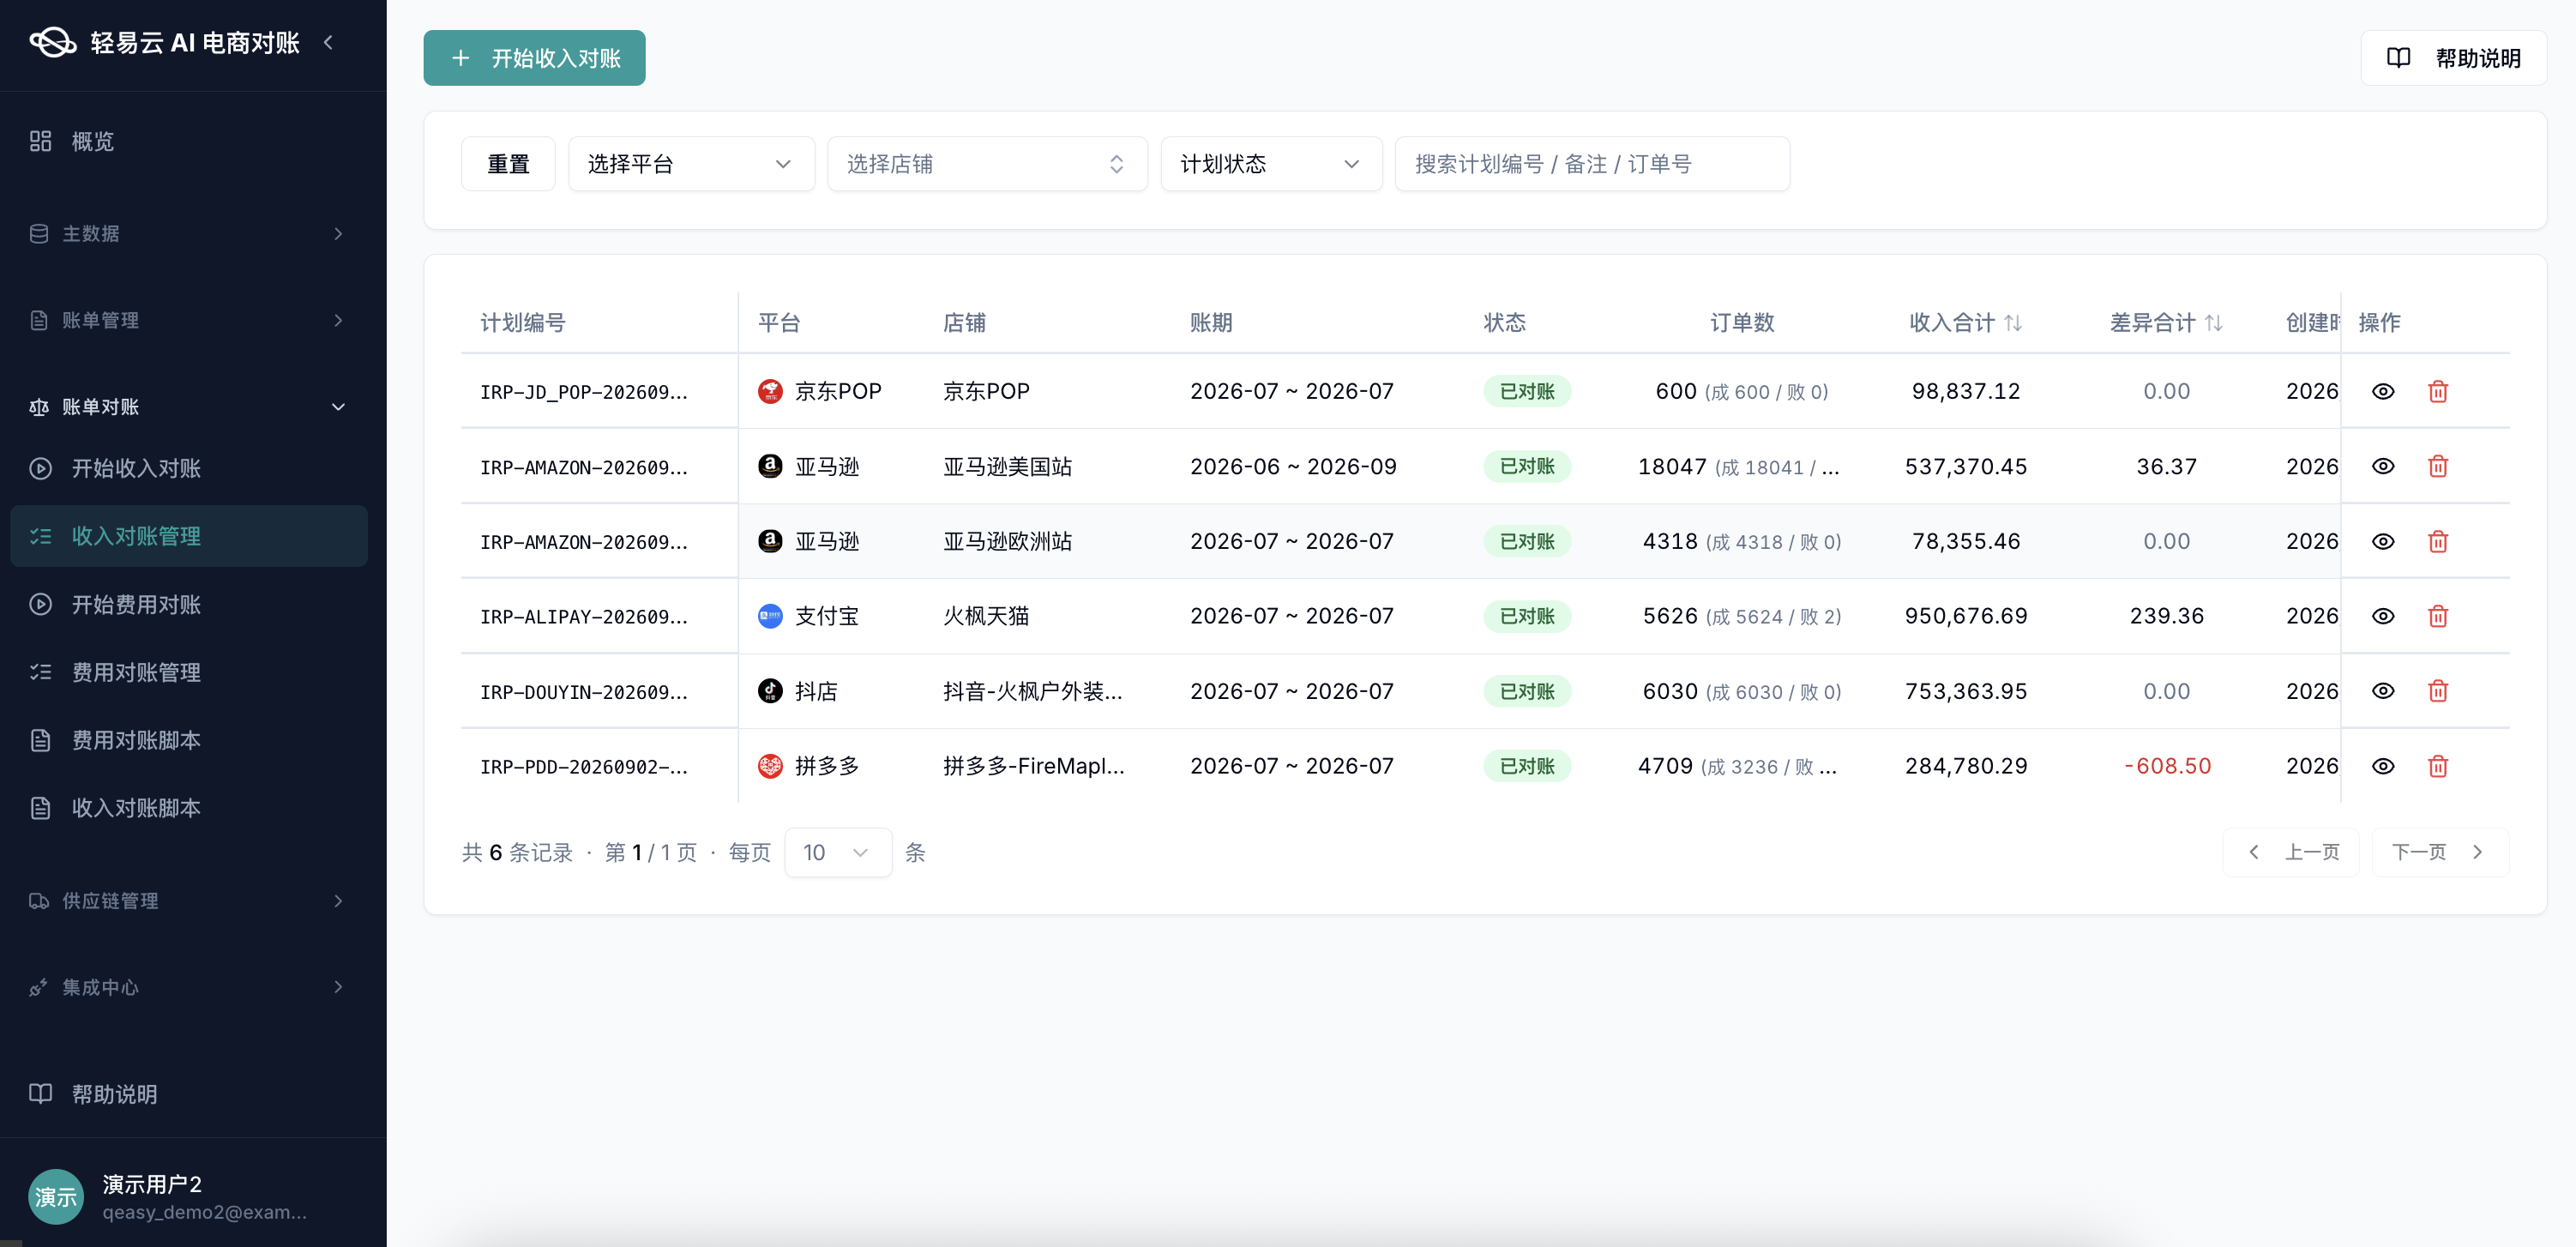This screenshot has height=1247, width=2576.
Task: Open the 选择店铺 selector
Action: pos(987,164)
